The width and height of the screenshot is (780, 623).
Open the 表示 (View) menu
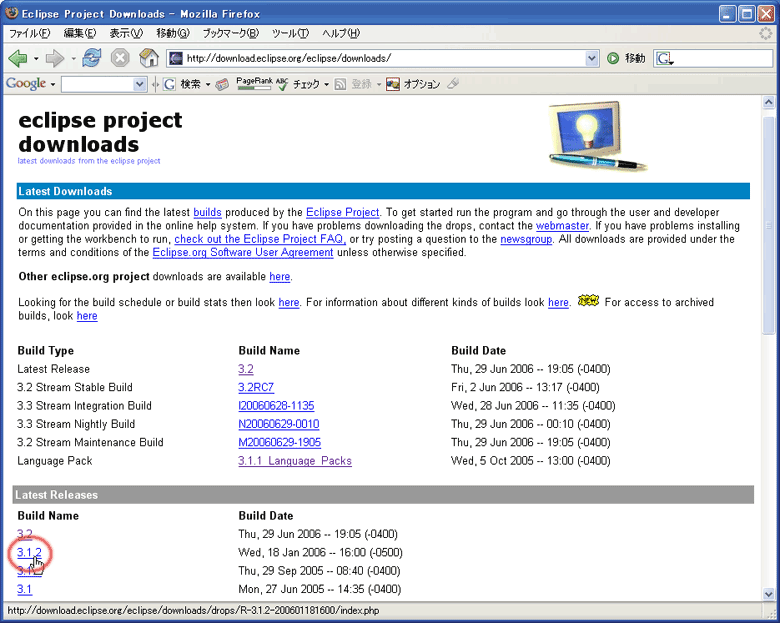pos(126,33)
